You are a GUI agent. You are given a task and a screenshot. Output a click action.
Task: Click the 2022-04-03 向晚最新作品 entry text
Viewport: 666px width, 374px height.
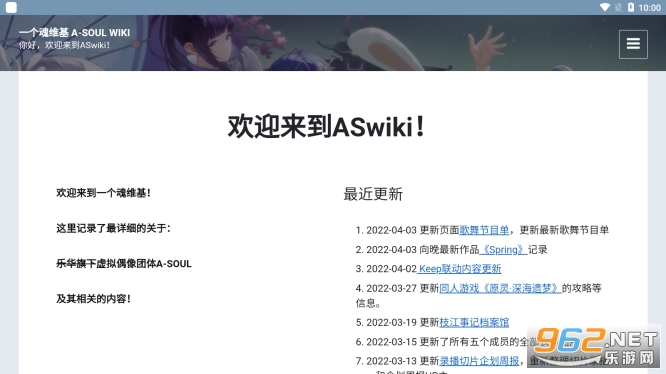click(x=423, y=250)
